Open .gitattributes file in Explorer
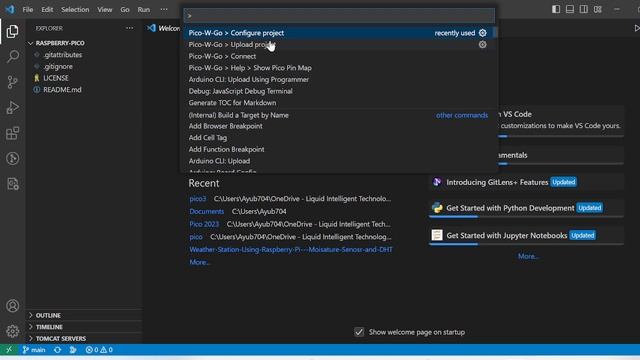This screenshot has height=360, width=640. point(62,55)
